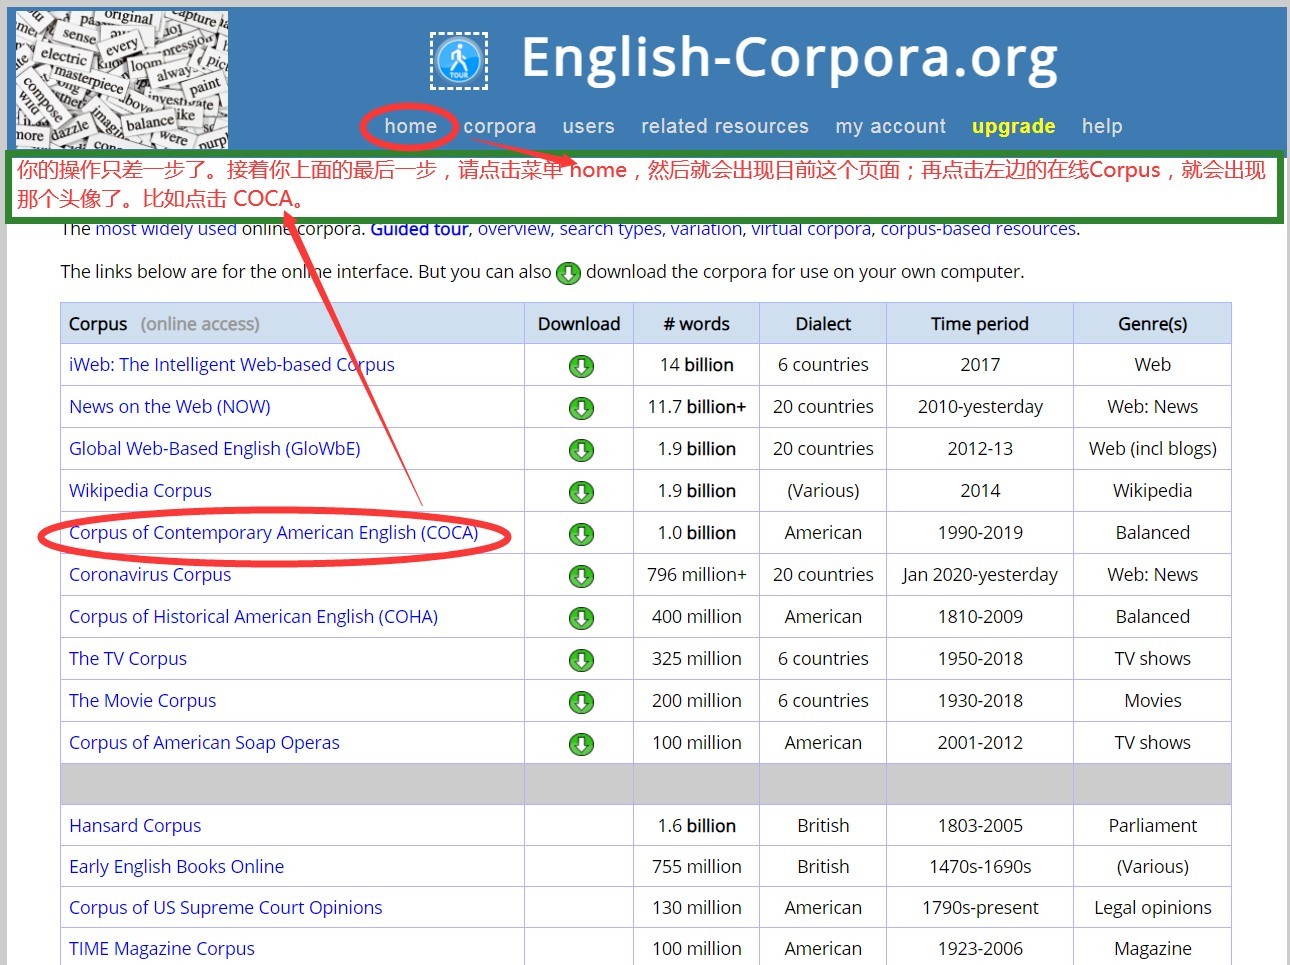Click The Movie Corpus download icon
Image resolution: width=1290 pixels, height=965 pixels.
581,702
